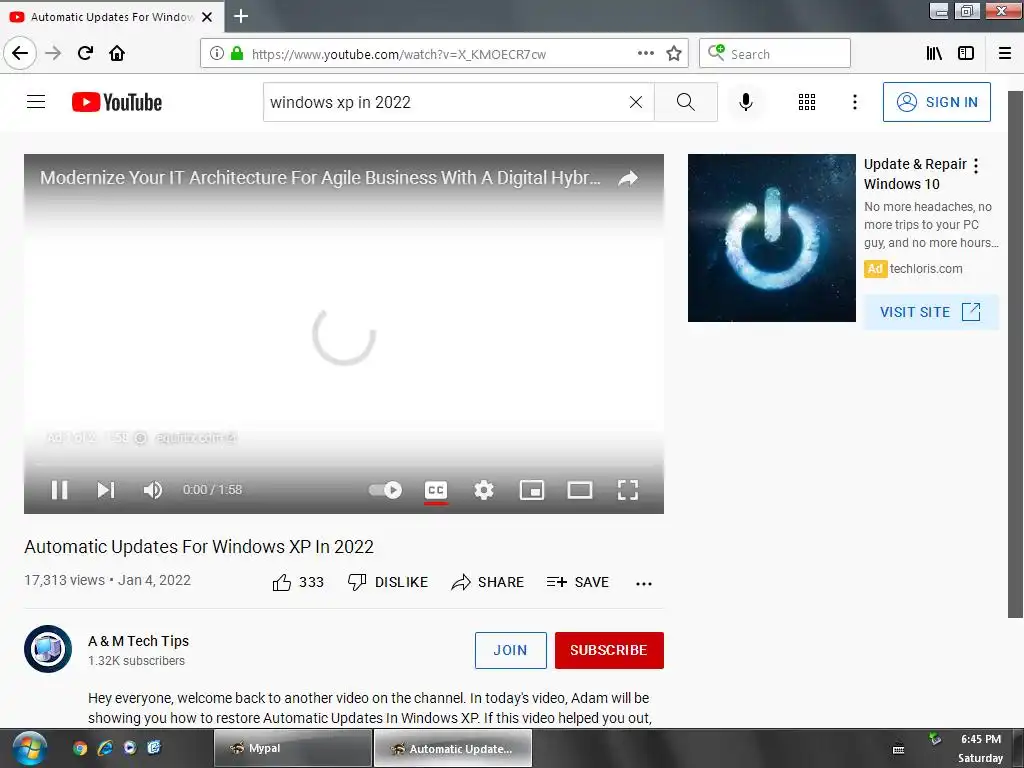Viewport: 1024px width, 768px height.
Task: Bookmark this page with the star icon
Action: coord(674,53)
